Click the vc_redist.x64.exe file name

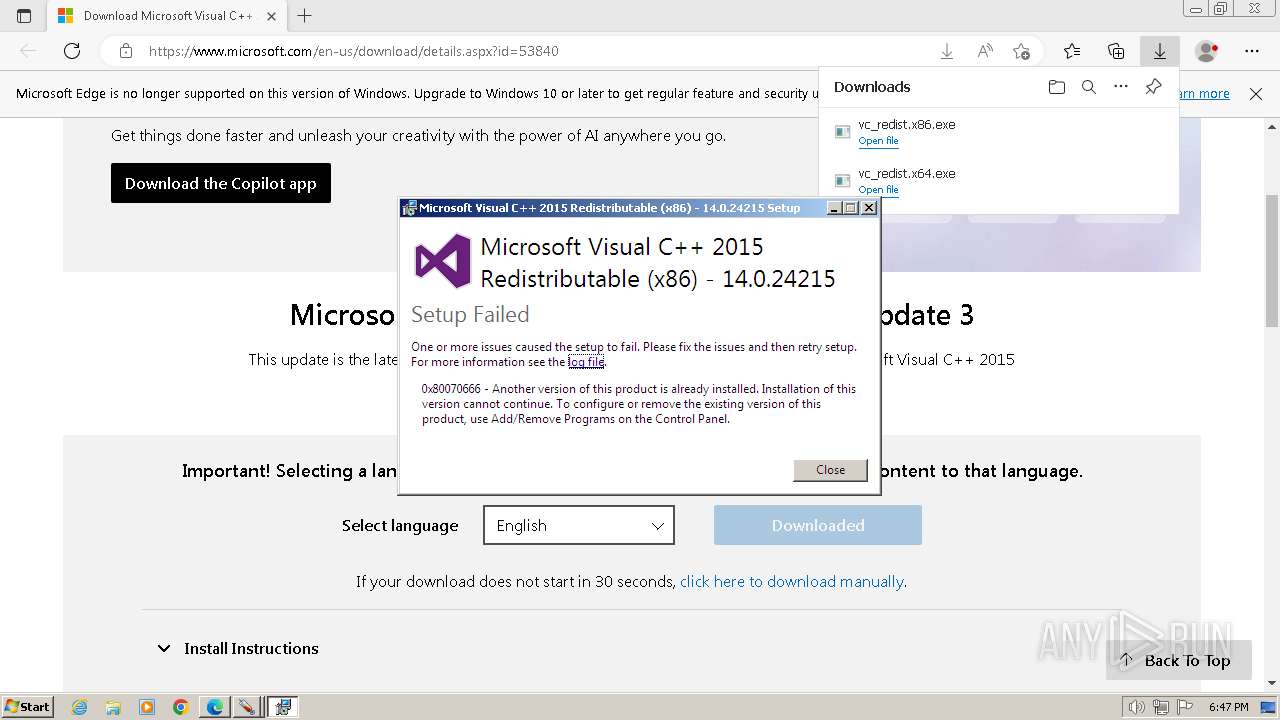(907, 173)
